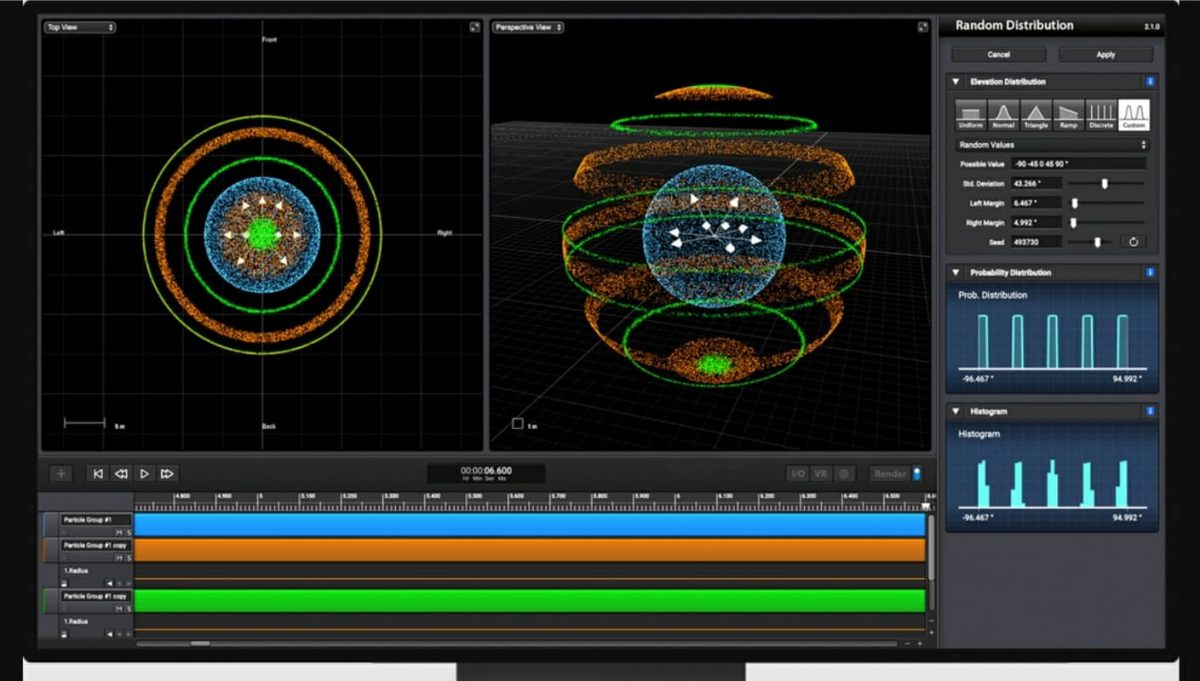Image resolution: width=1200 pixels, height=681 pixels.
Task: Regenerate the Seed with the refresh icon
Action: (1134, 240)
